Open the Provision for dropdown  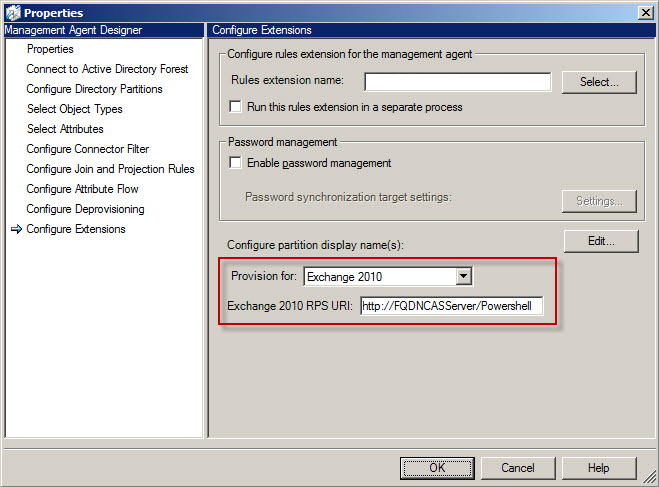click(x=463, y=277)
